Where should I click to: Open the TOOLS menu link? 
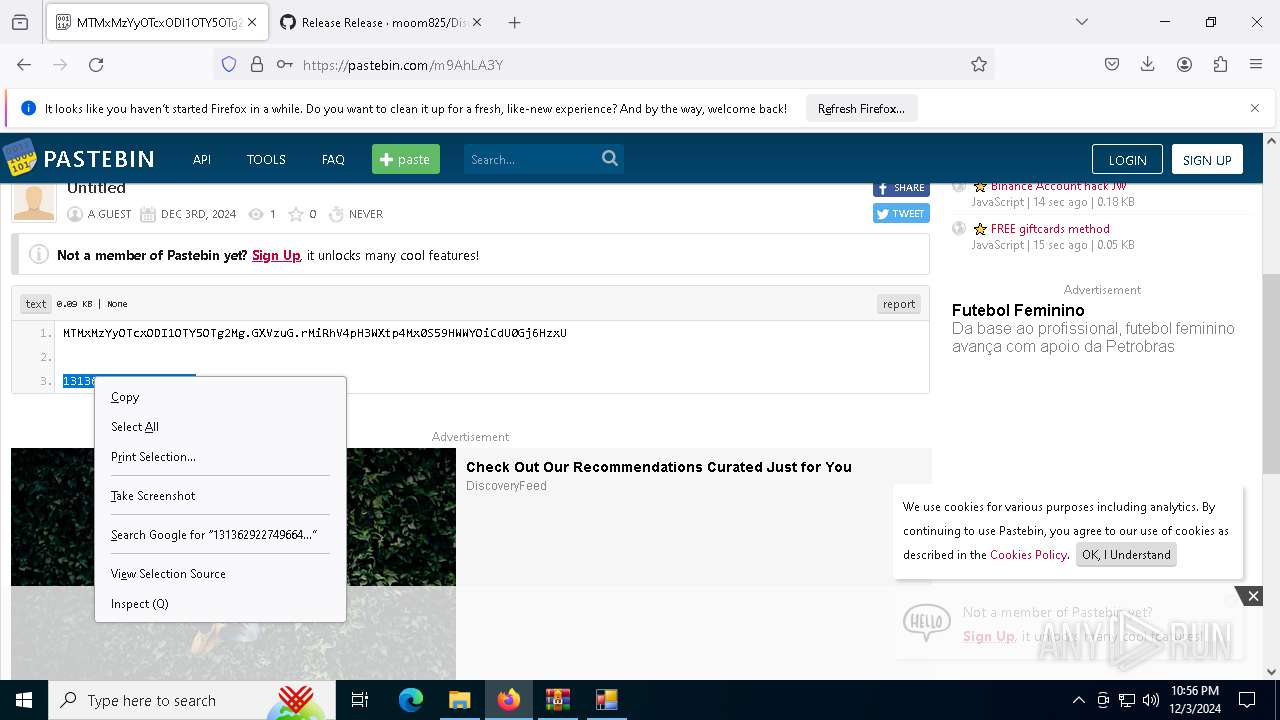(266, 159)
